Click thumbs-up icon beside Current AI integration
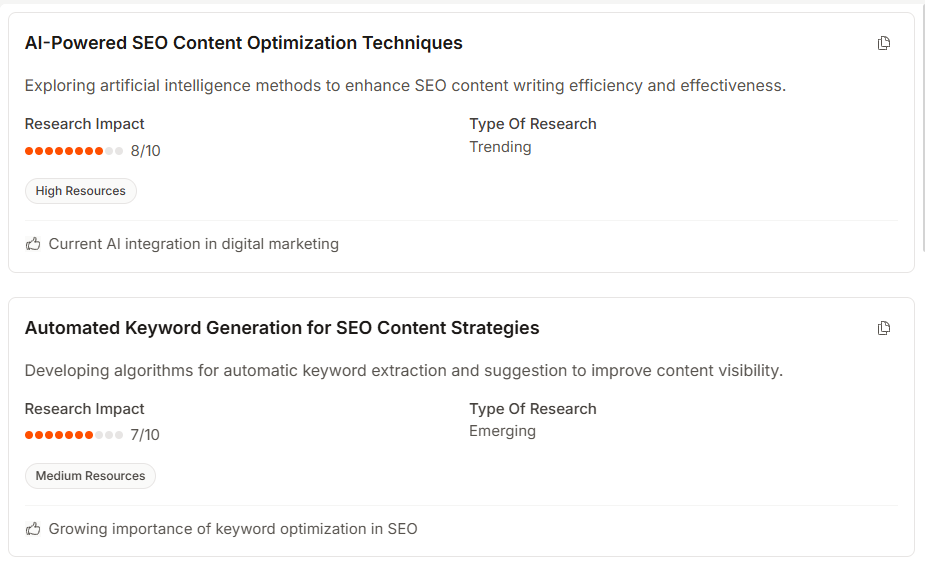Viewport: 925px width, 565px height. pyautogui.click(x=33, y=244)
